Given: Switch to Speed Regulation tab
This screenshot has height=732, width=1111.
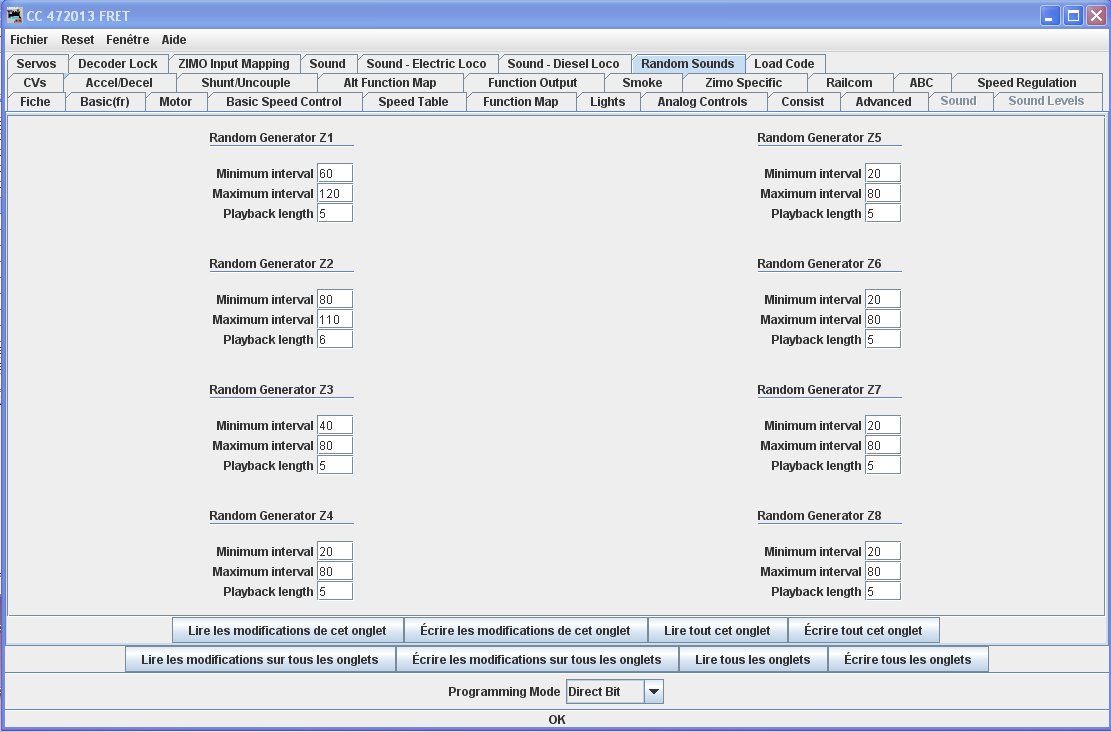Looking at the screenshot, I should click(1027, 83).
